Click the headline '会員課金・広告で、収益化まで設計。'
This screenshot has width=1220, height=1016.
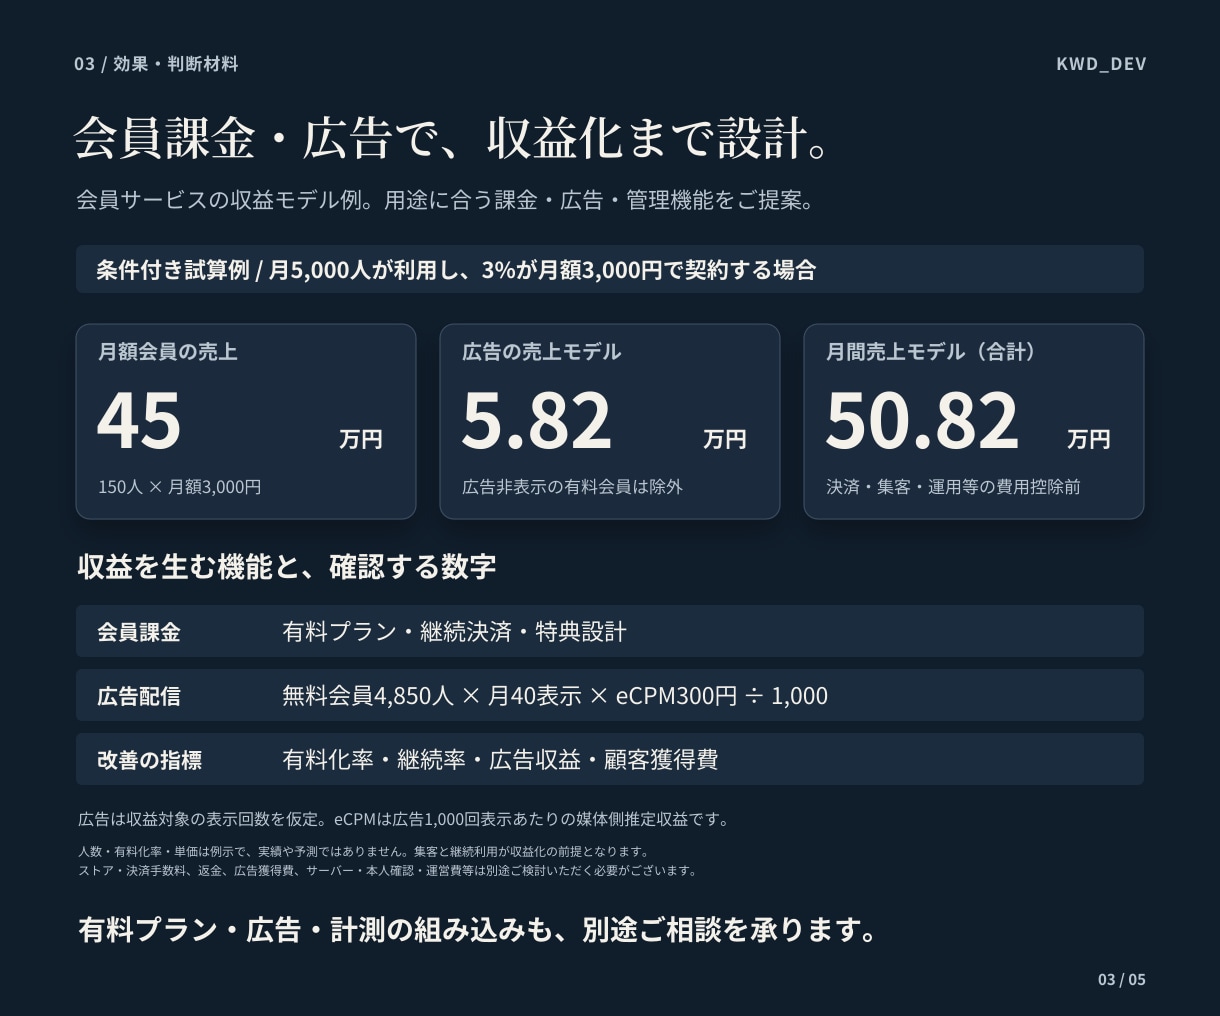(x=454, y=138)
